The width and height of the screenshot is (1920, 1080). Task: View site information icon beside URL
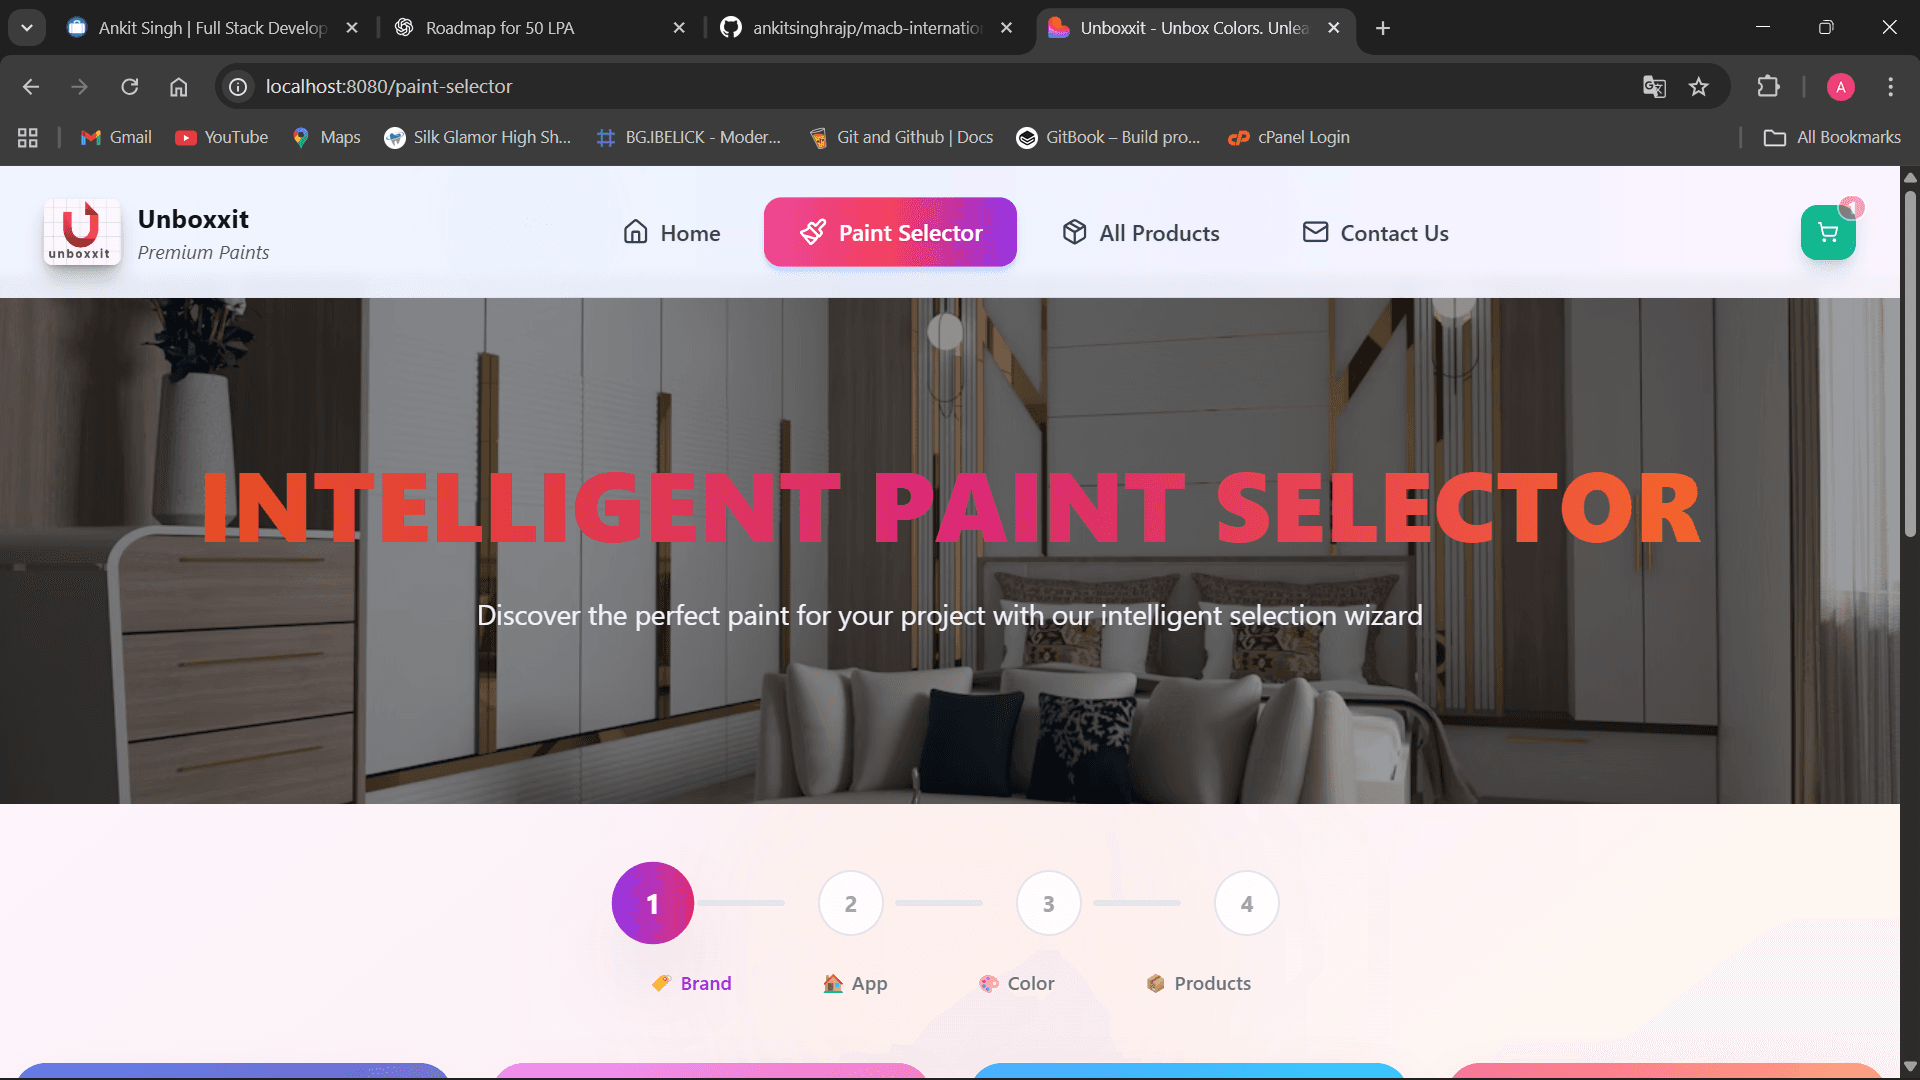[x=238, y=87]
